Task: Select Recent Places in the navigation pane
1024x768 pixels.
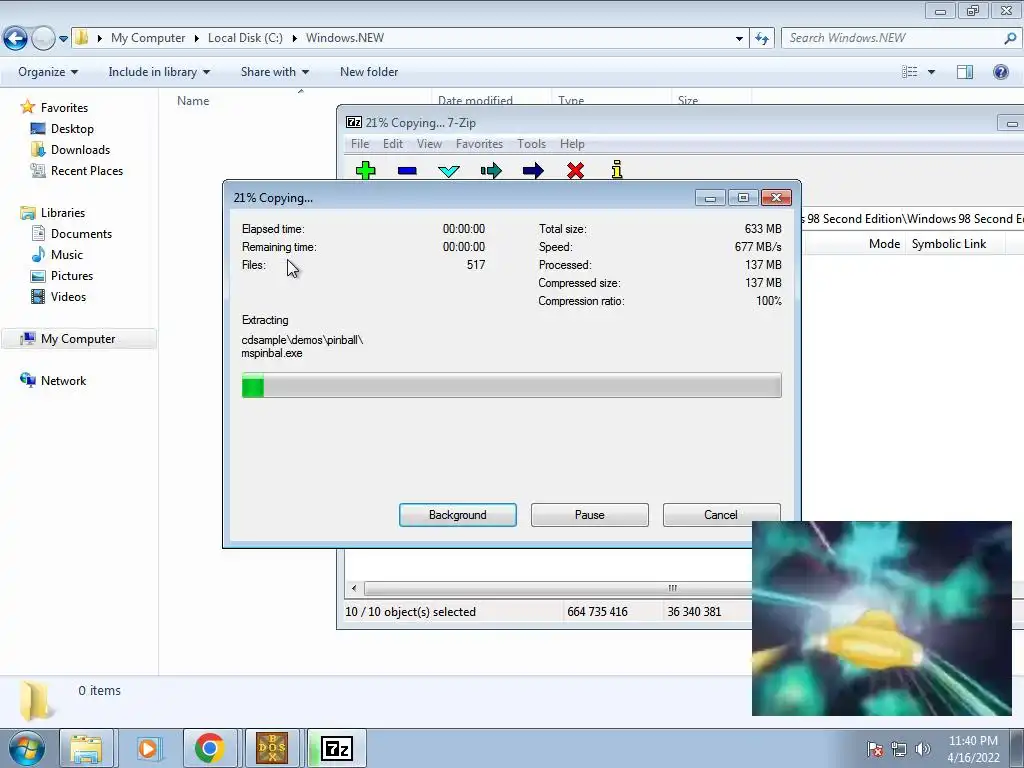Action: [x=86, y=170]
